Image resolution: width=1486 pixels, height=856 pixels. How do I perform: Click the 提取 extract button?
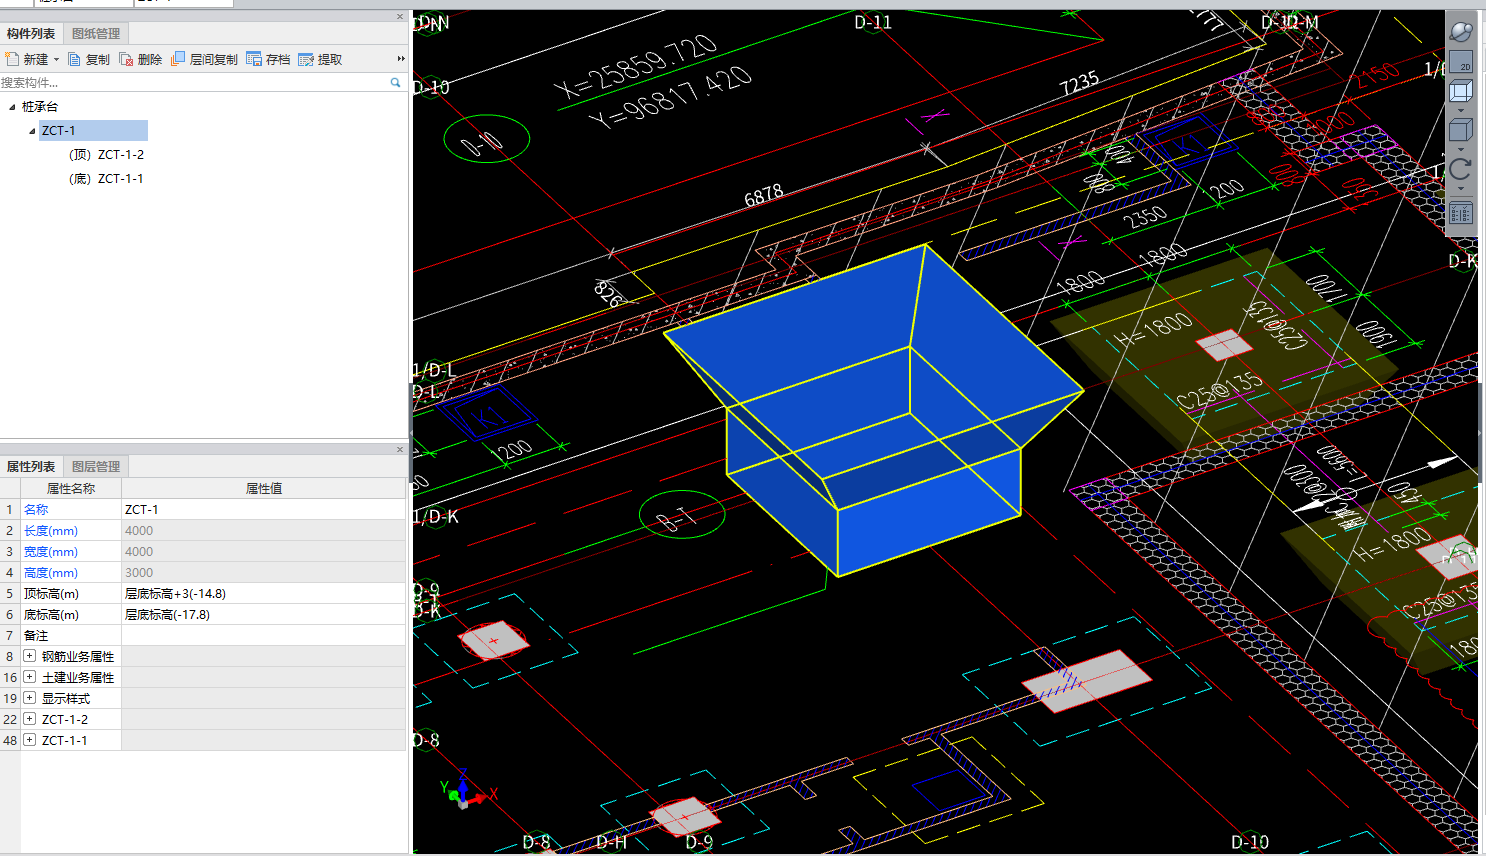pyautogui.click(x=320, y=59)
